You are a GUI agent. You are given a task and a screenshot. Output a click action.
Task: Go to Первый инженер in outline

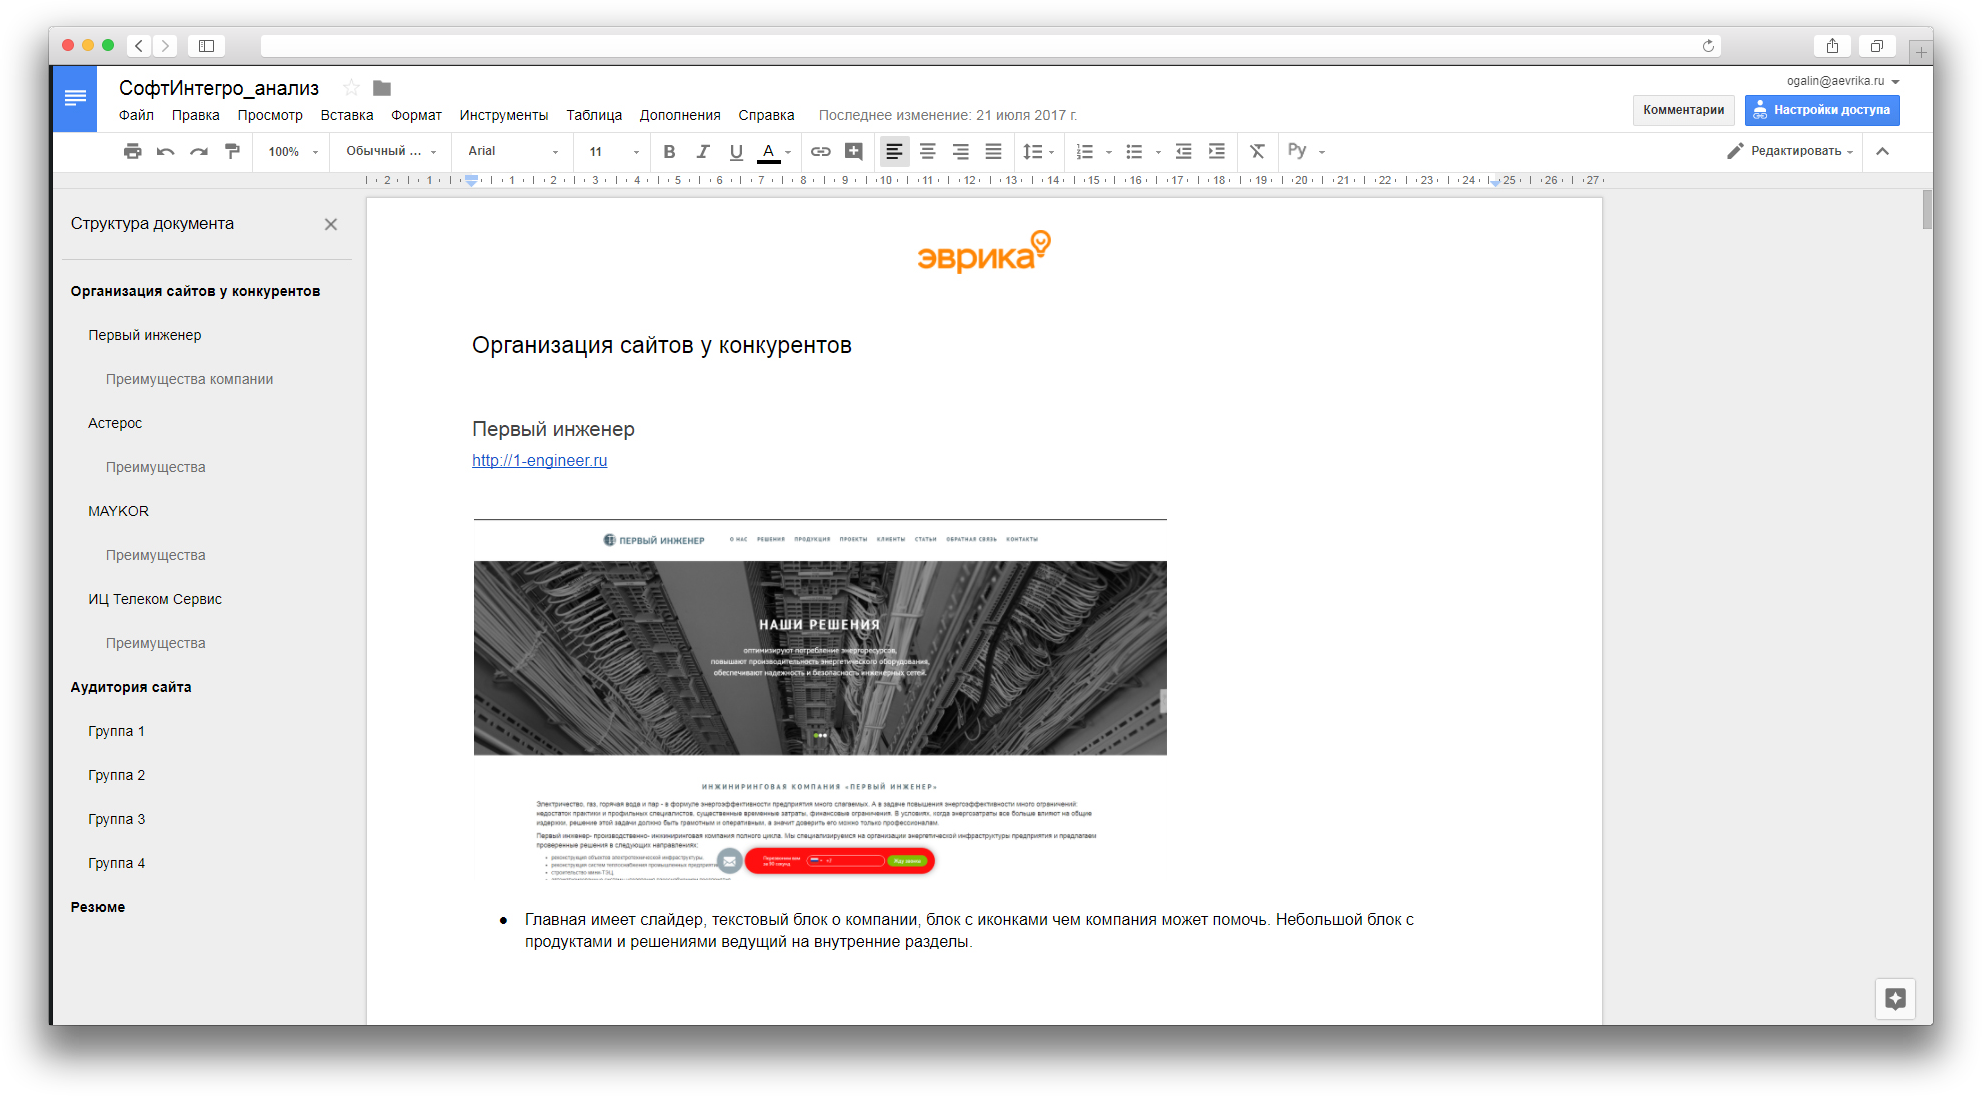[x=145, y=335]
